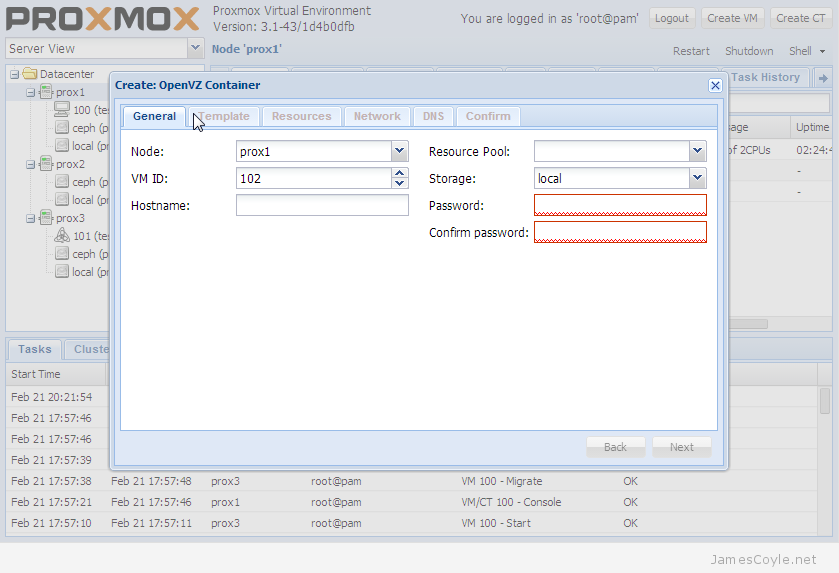This screenshot has width=839, height=573.
Task: Click the Shutdown node button
Action: tap(749, 51)
